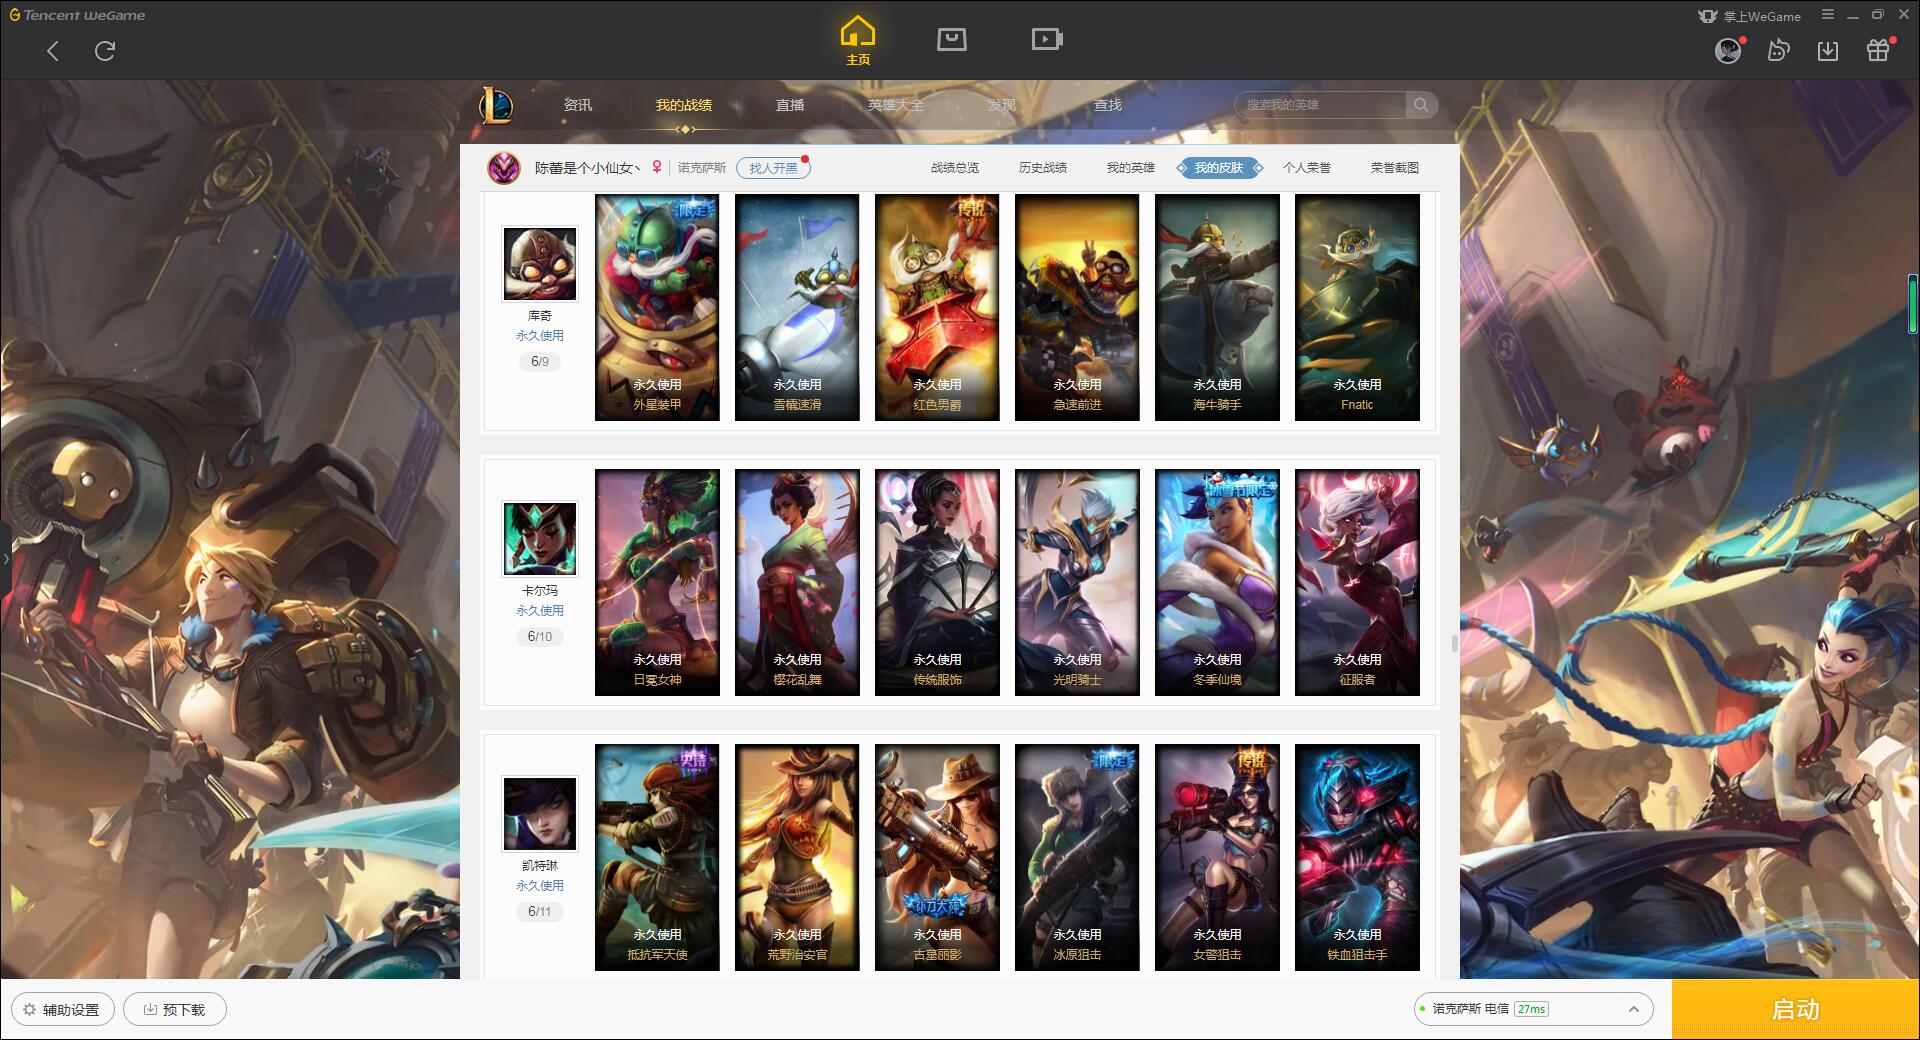
Task: Select the 铁血狙击手 skin card
Action: point(1357,857)
